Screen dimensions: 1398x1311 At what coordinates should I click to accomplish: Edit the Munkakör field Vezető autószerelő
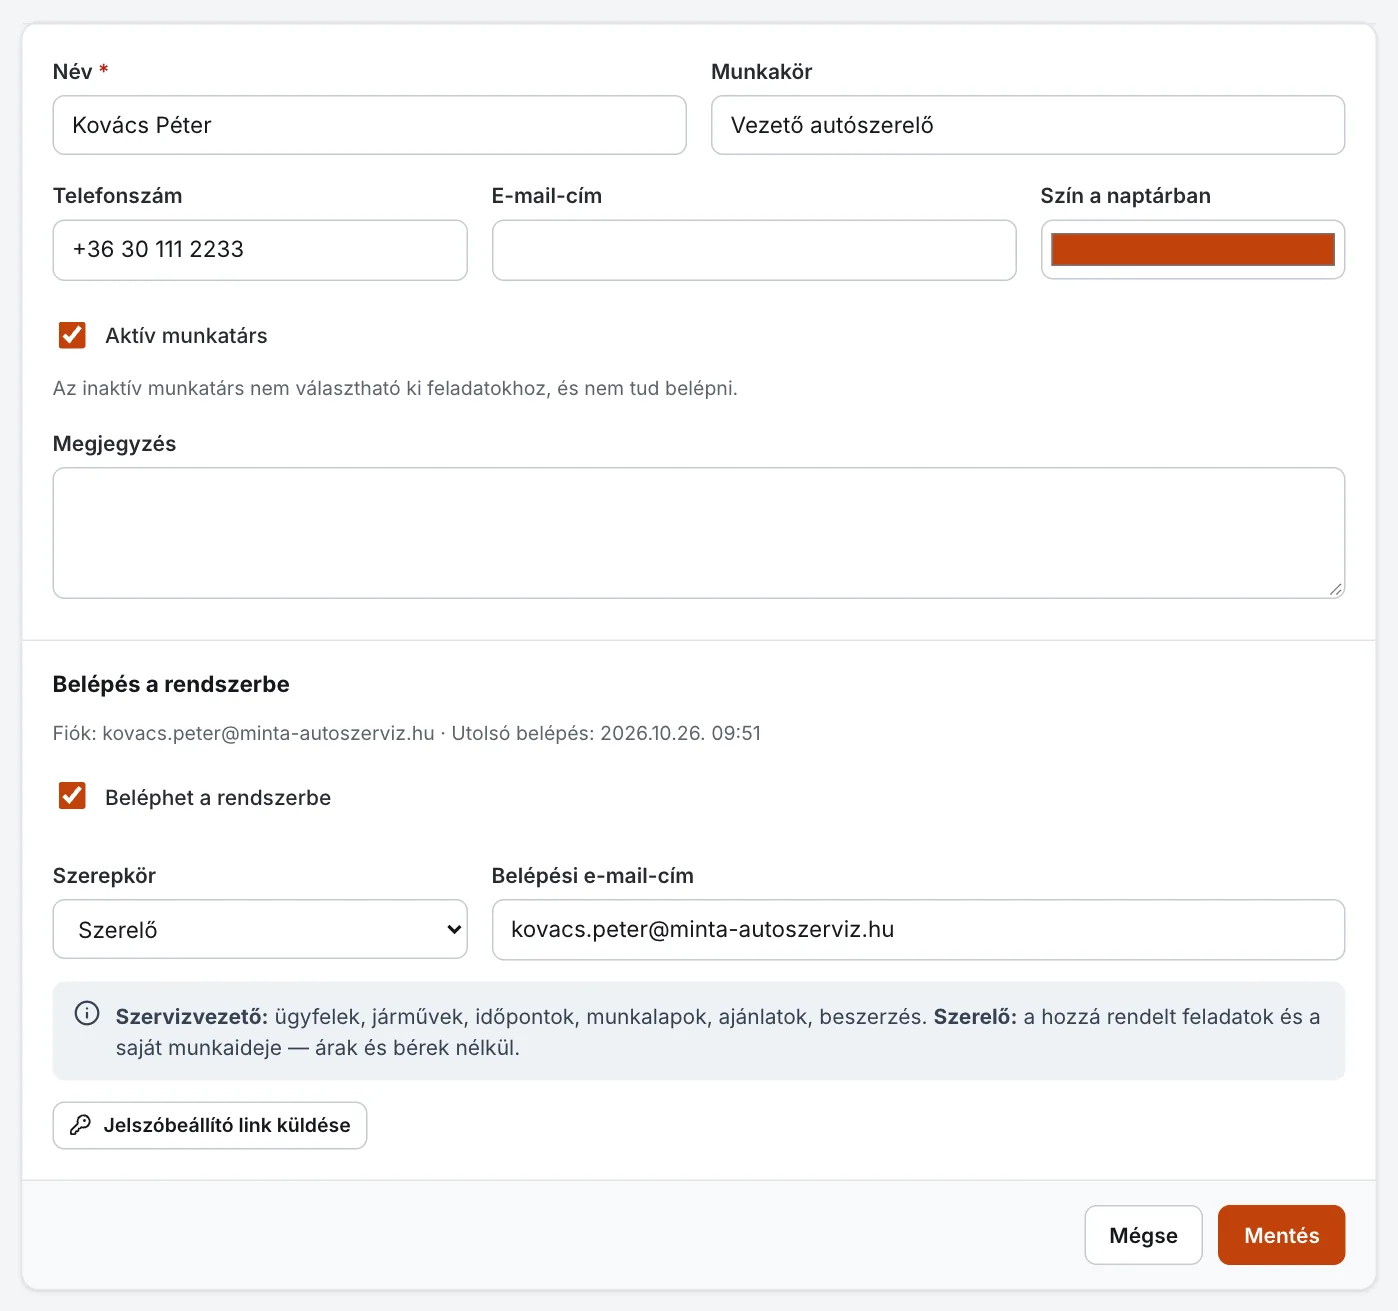pos(1028,125)
